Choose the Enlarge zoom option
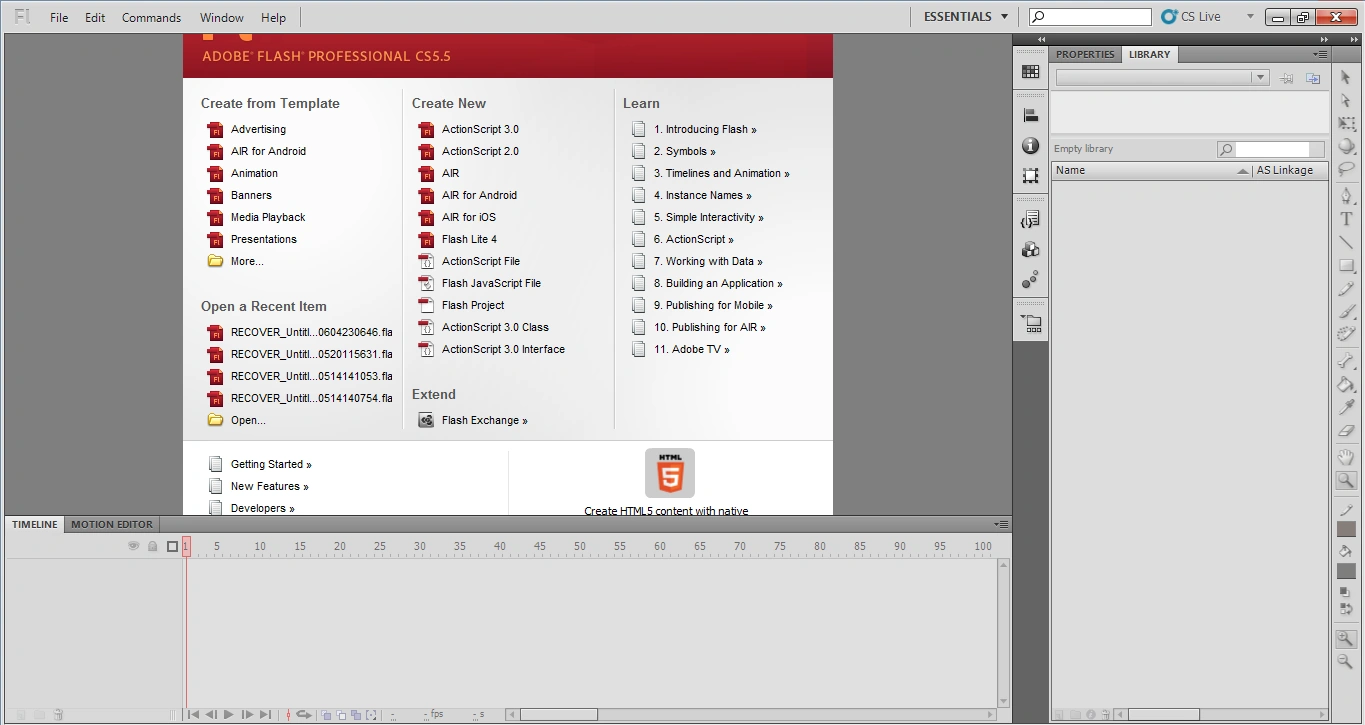 pos(1346,639)
